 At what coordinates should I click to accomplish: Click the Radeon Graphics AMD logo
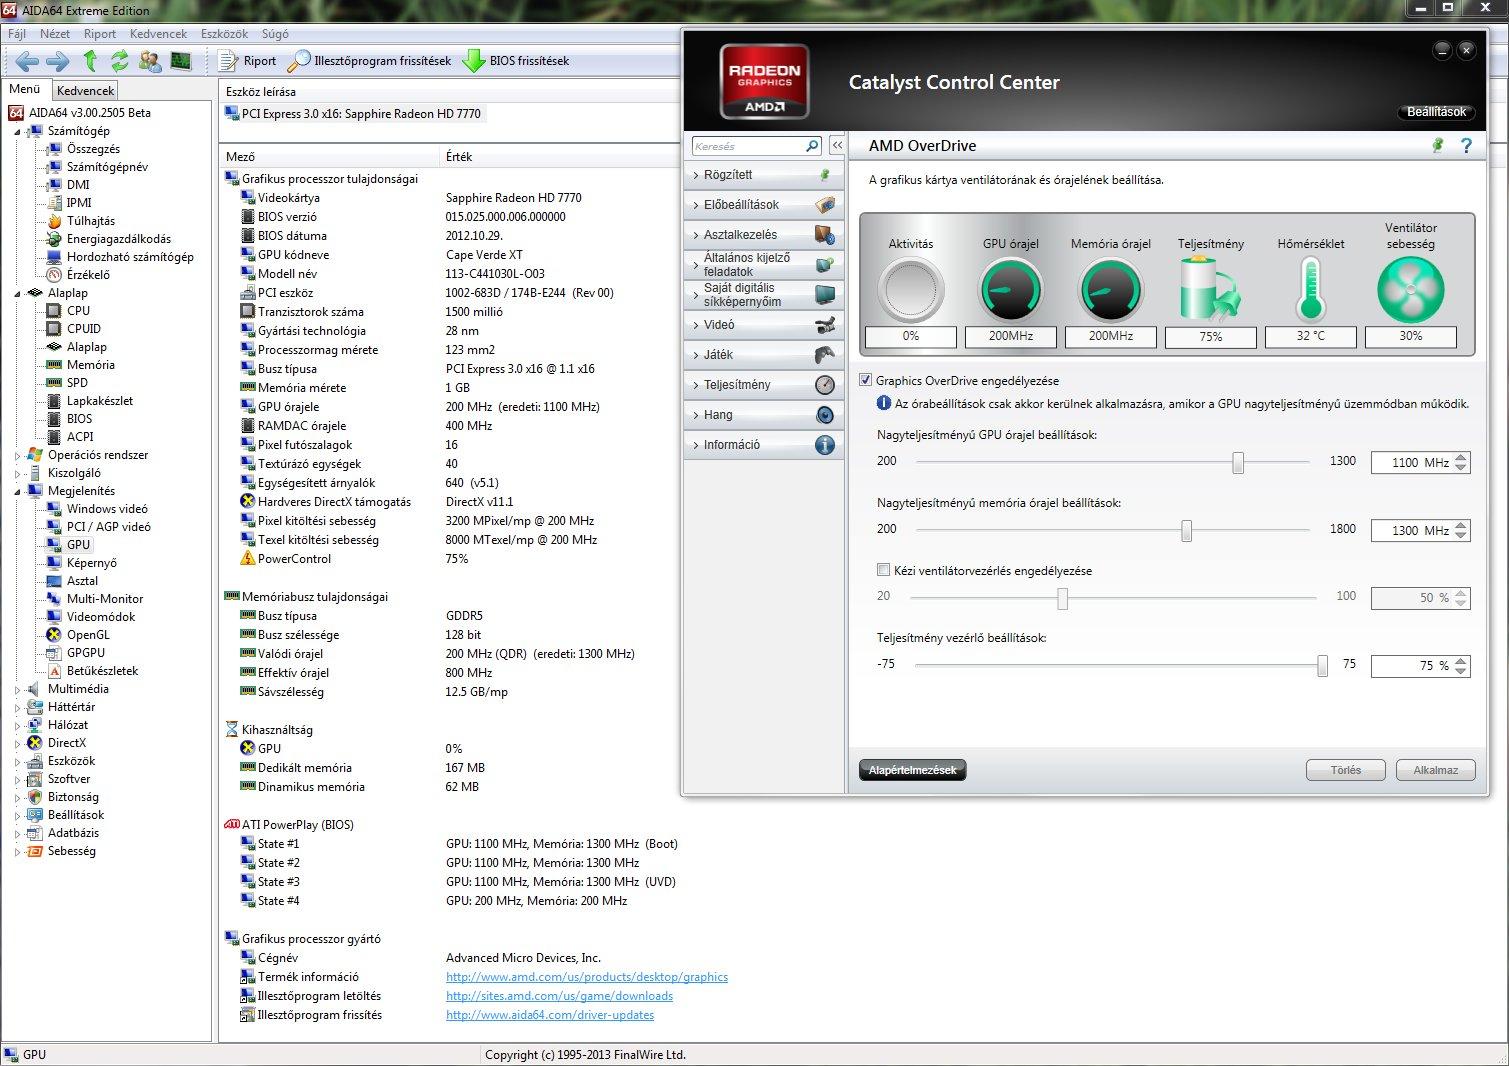click(765, 82)
